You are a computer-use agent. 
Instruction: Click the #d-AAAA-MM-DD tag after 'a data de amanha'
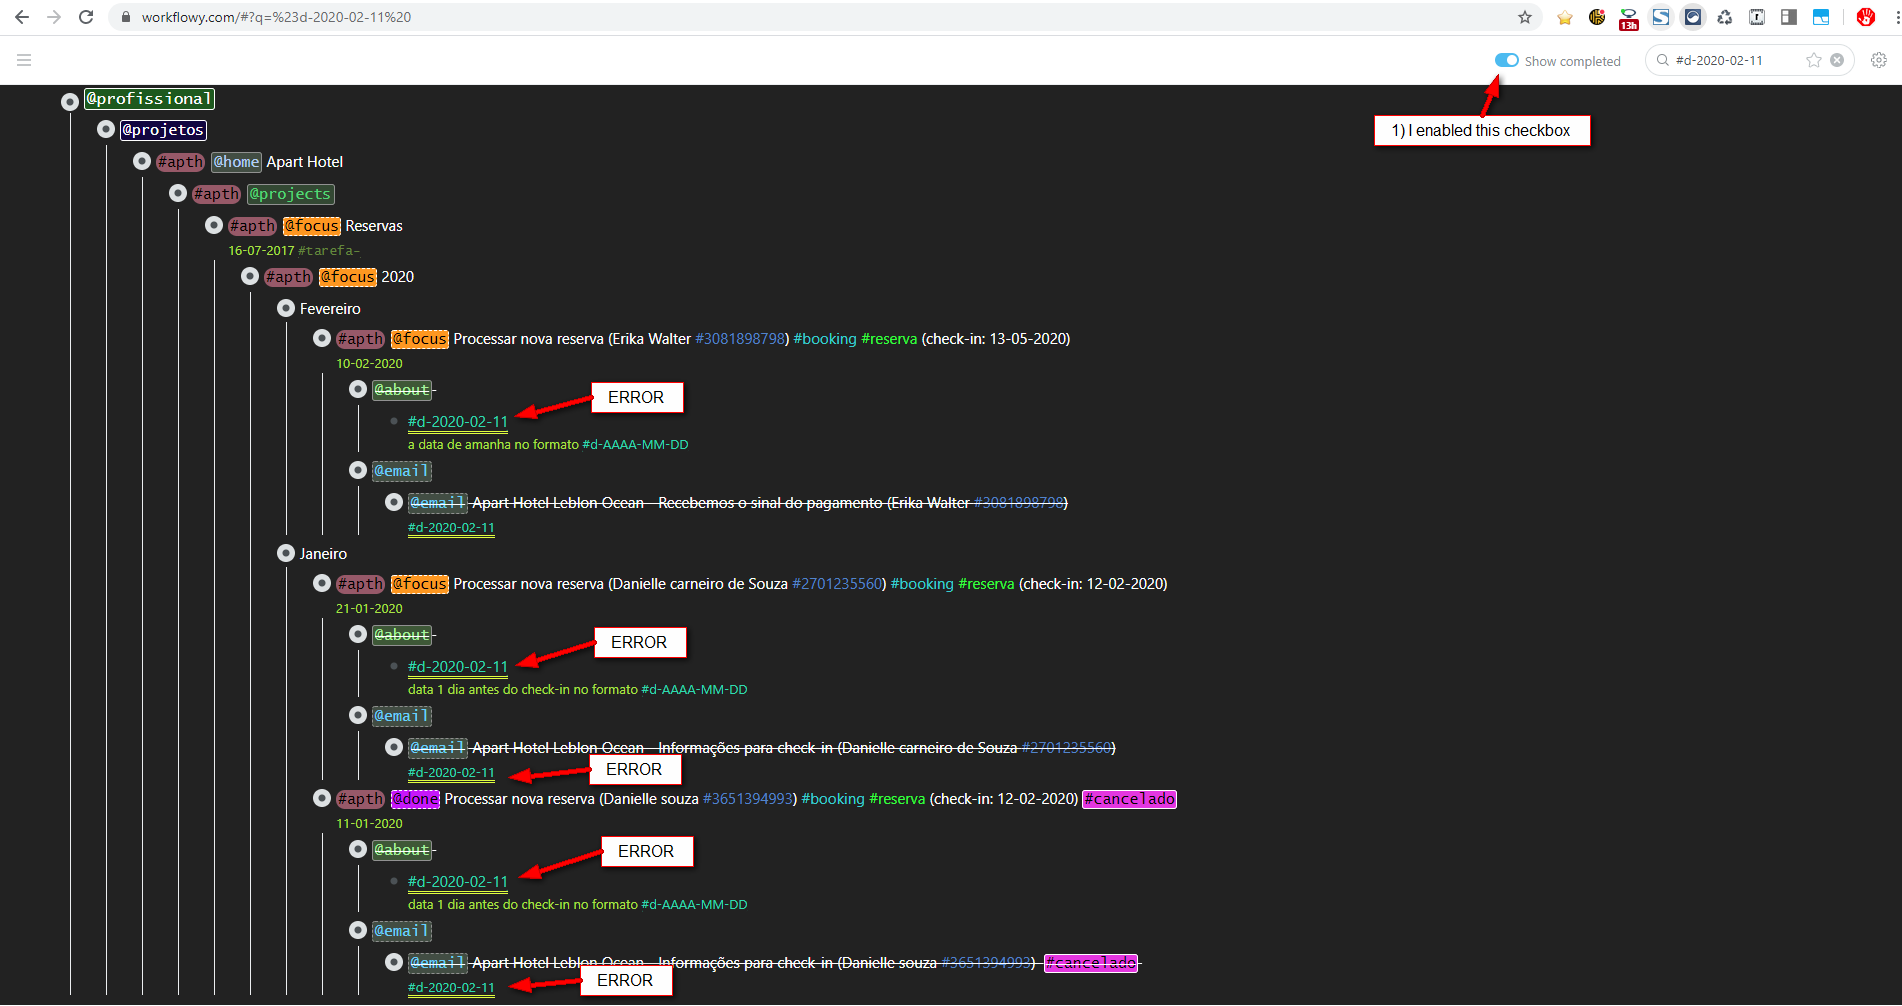click(635, 445)
